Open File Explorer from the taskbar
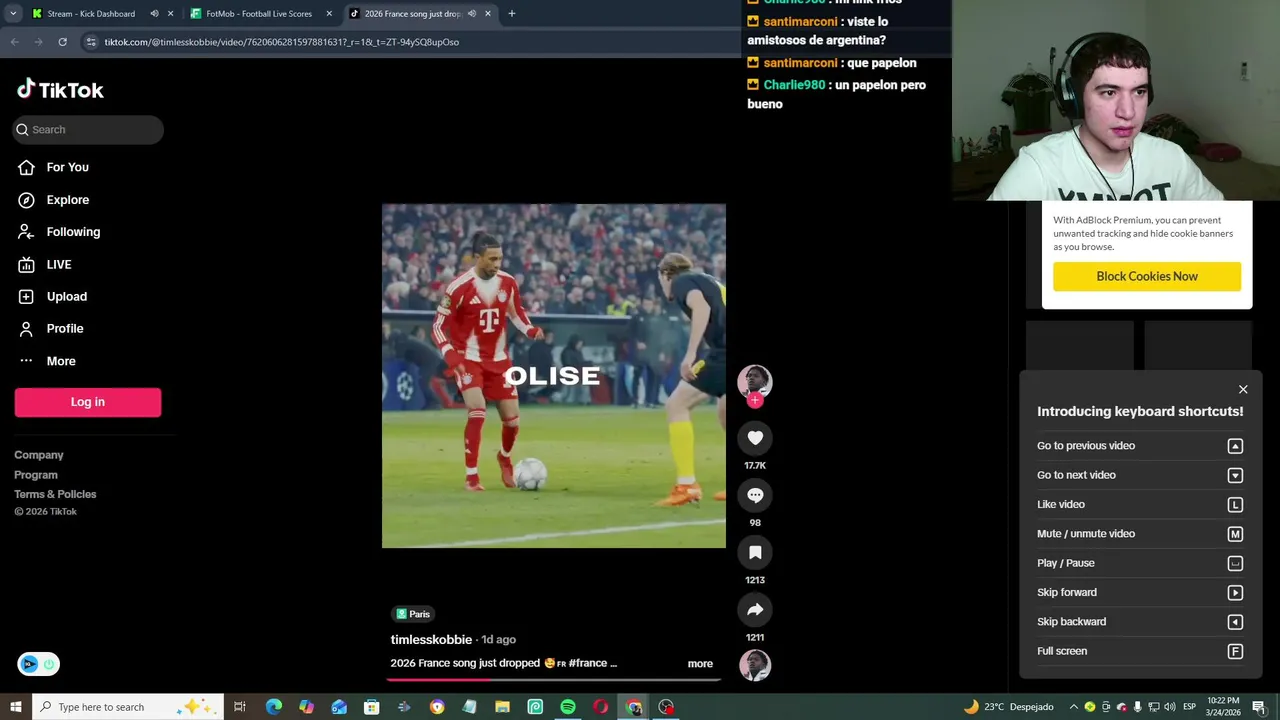The image size is (1280, 720). coord(502,707)
